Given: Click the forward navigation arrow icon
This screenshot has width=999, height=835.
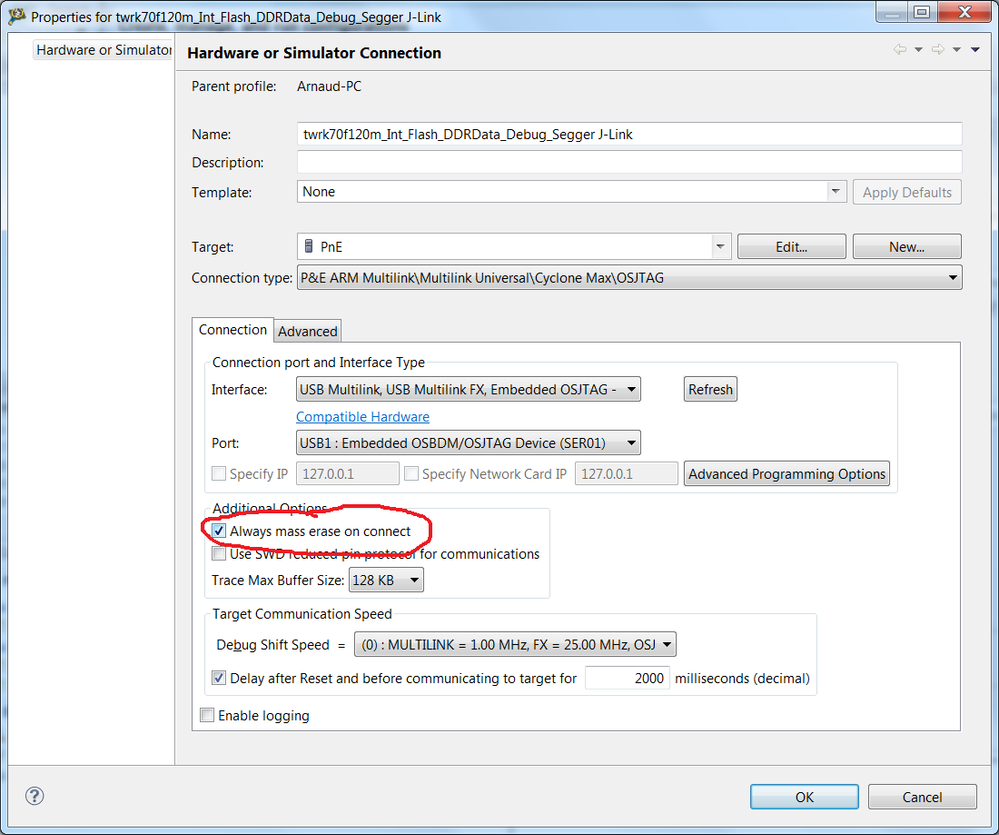Looking at the screenshot, I should [938, 49].
